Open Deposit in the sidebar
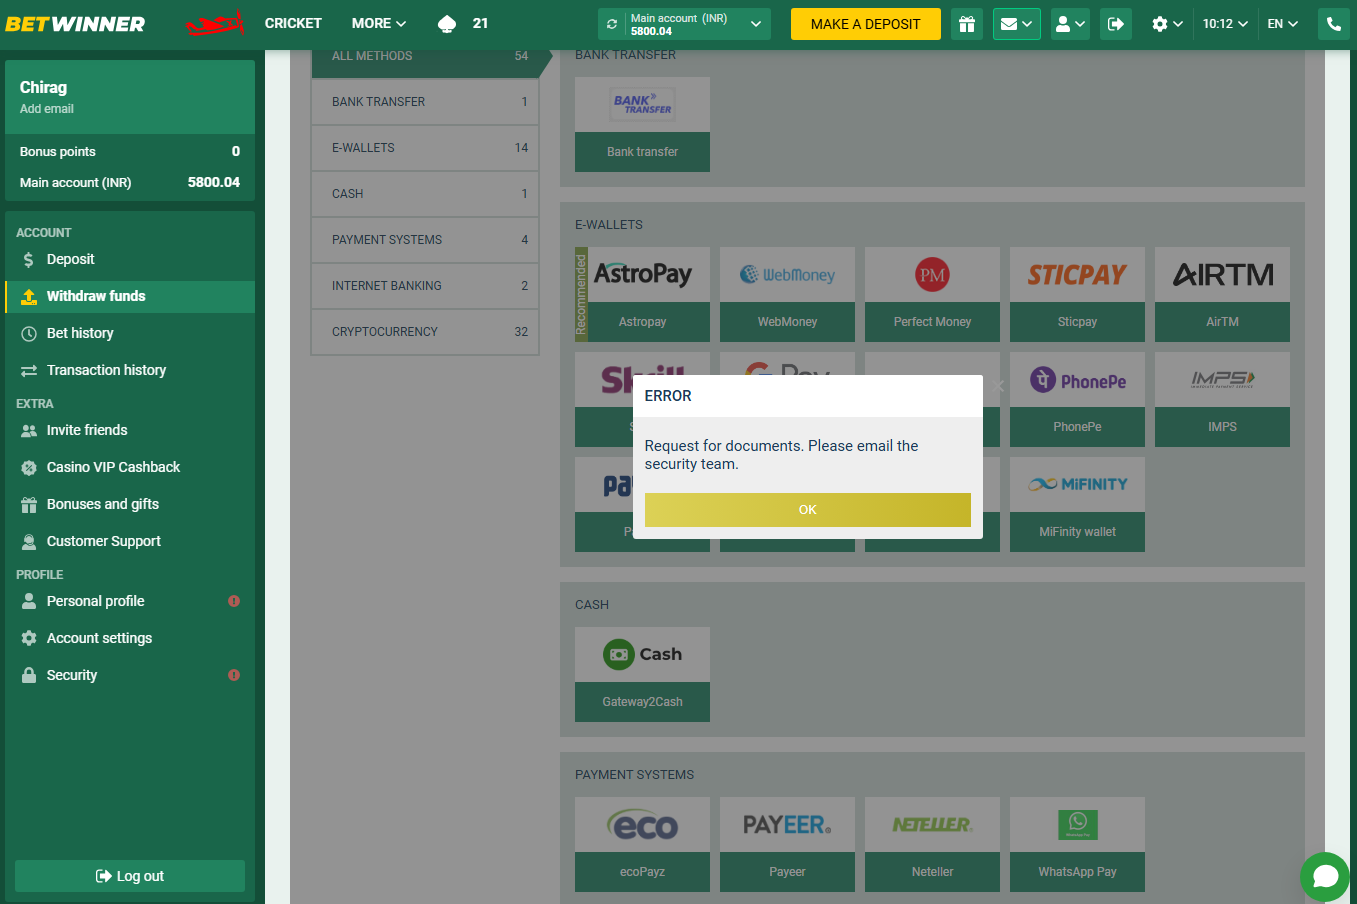The height and width of the screenshot is (904, 1357). tap(130, 259)
